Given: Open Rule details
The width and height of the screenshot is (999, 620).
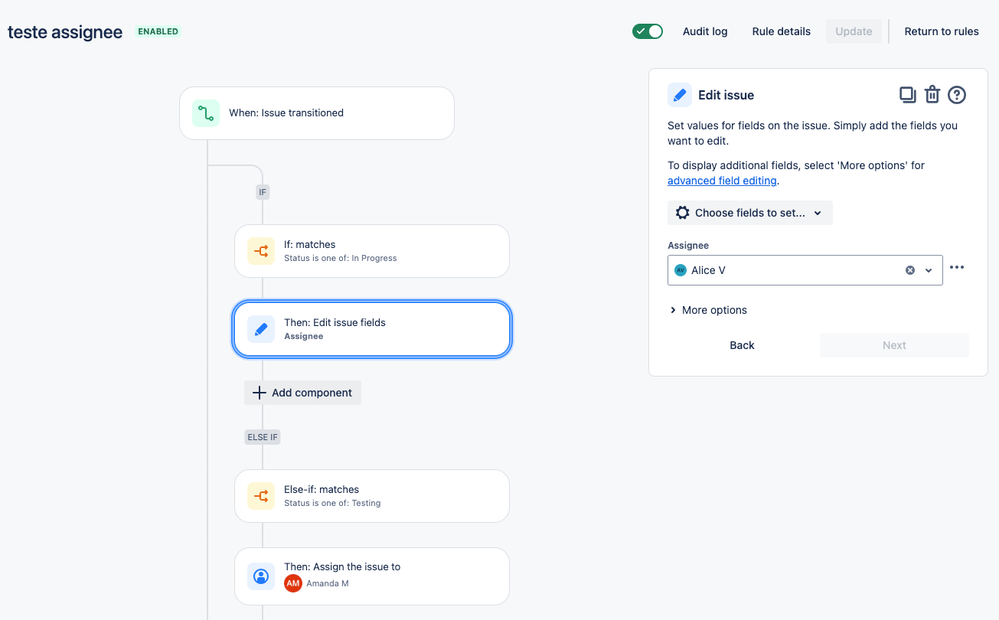Looking at the screenshot, I should (x=781, y=31).
